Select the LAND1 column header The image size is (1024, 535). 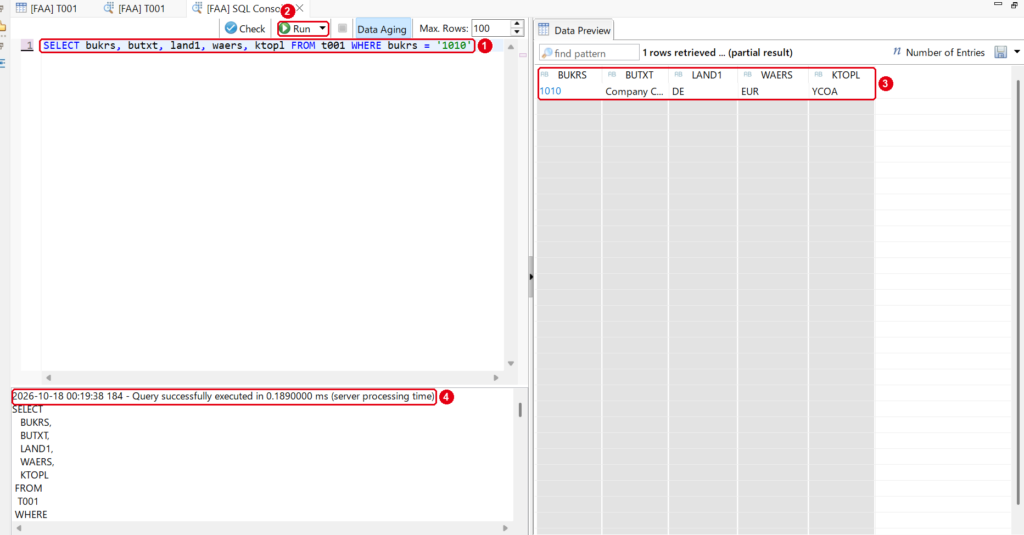[703, 75]
